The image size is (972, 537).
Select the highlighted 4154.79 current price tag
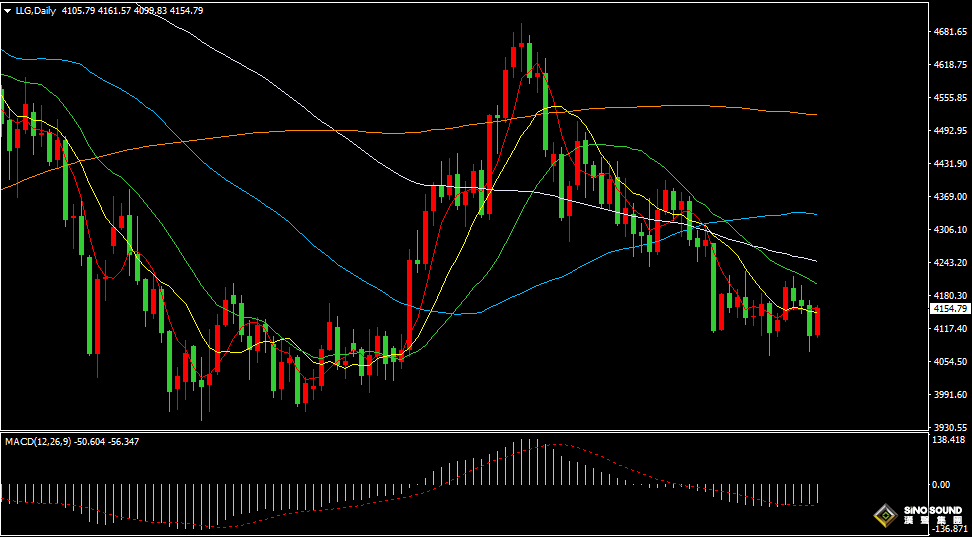[949, 308]
